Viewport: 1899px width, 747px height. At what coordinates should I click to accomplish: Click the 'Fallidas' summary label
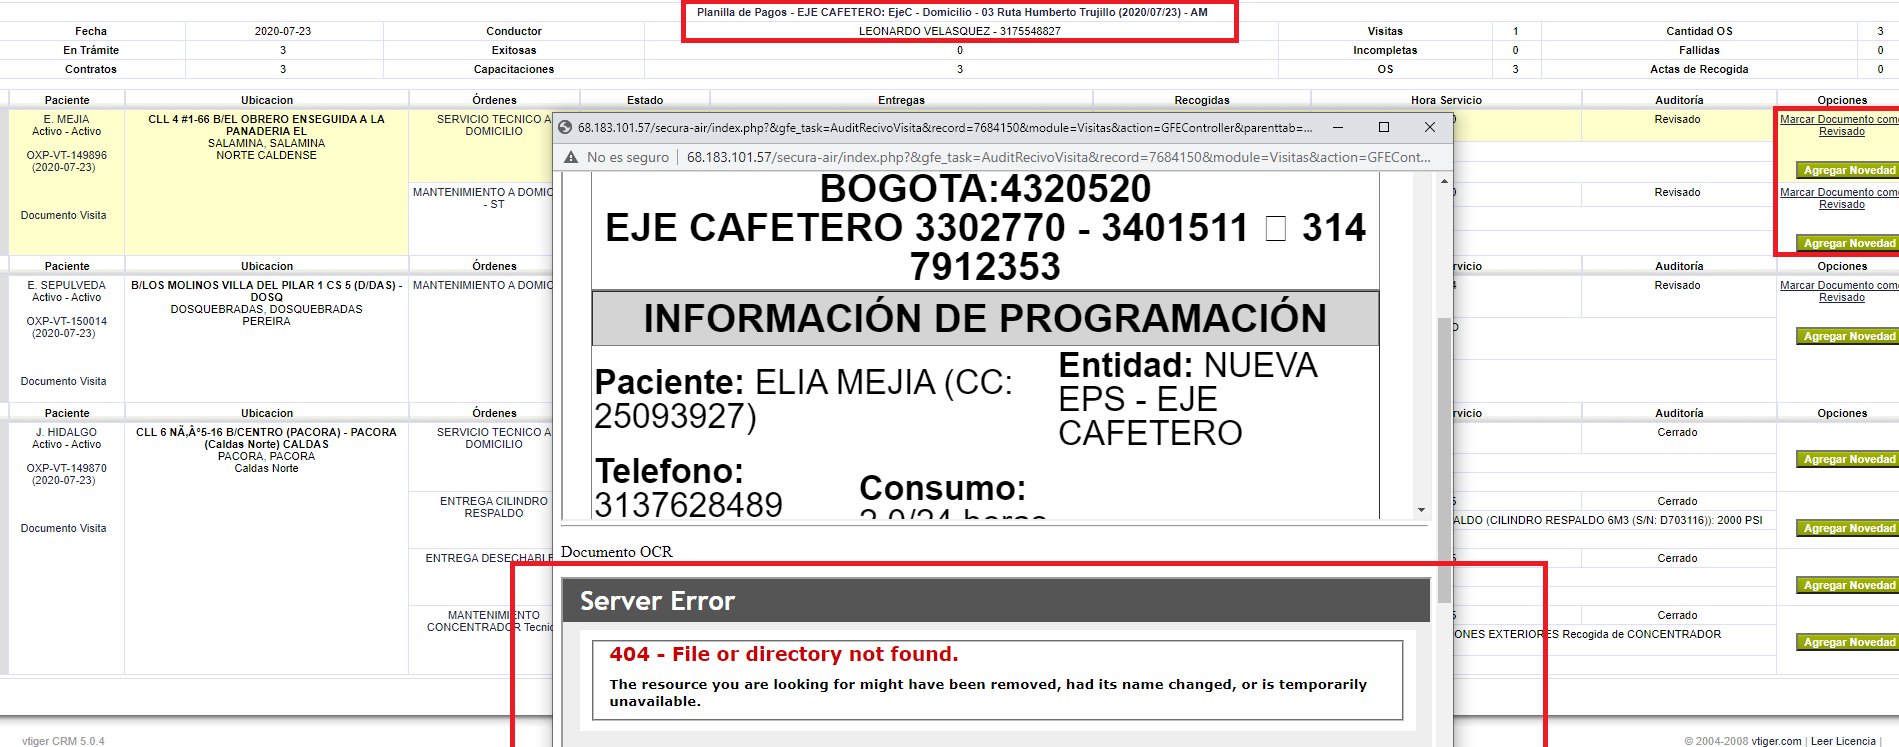tap(1699, 50)
